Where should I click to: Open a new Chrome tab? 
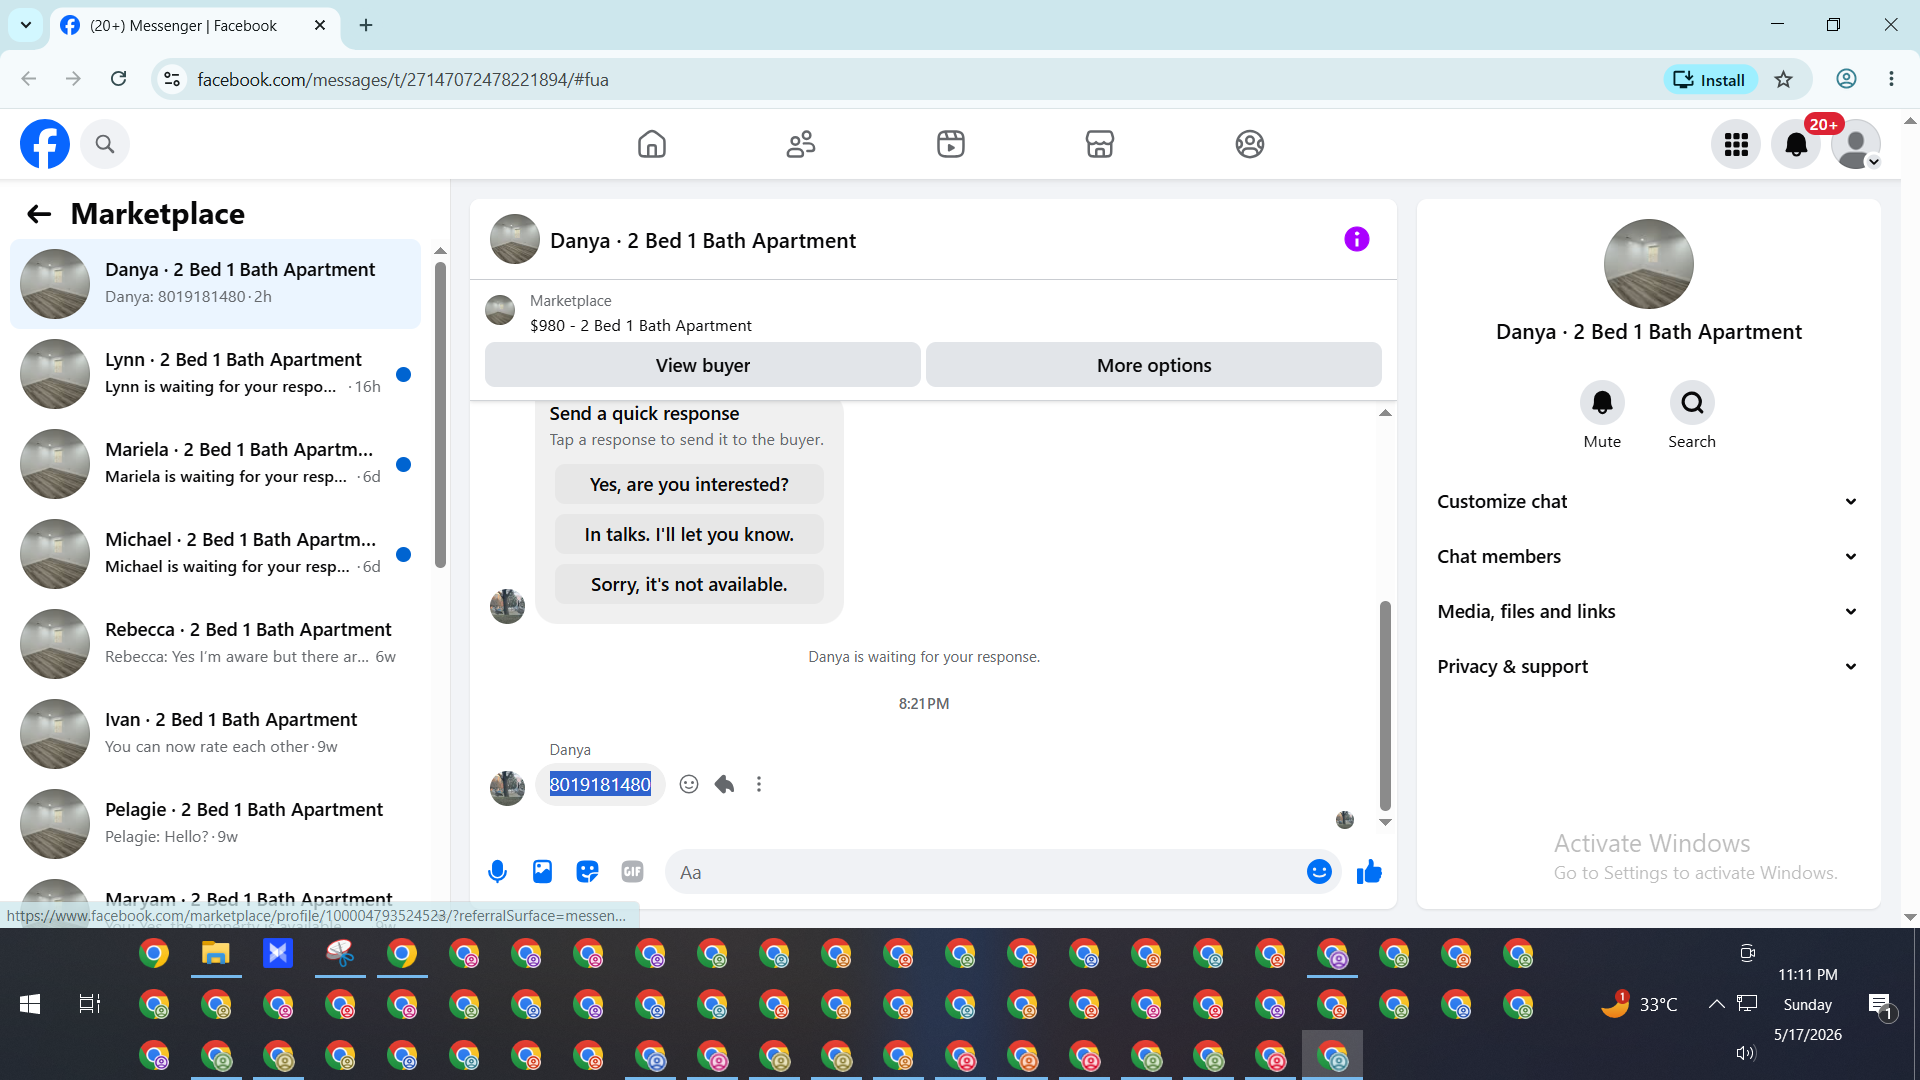coord(366,25)
